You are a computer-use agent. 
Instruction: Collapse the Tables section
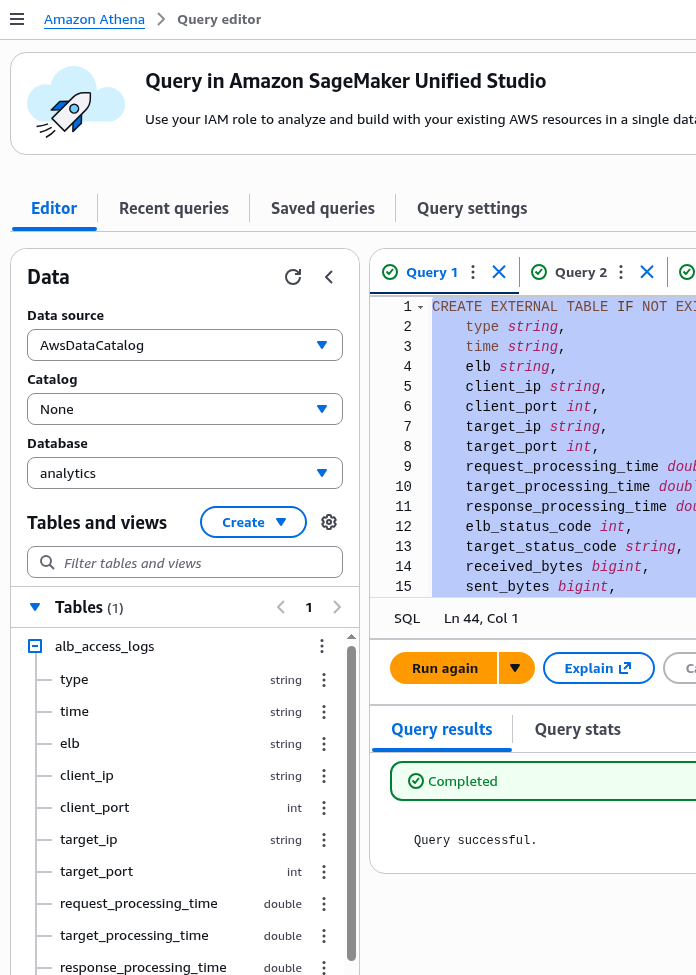click(x=35, y=607)
